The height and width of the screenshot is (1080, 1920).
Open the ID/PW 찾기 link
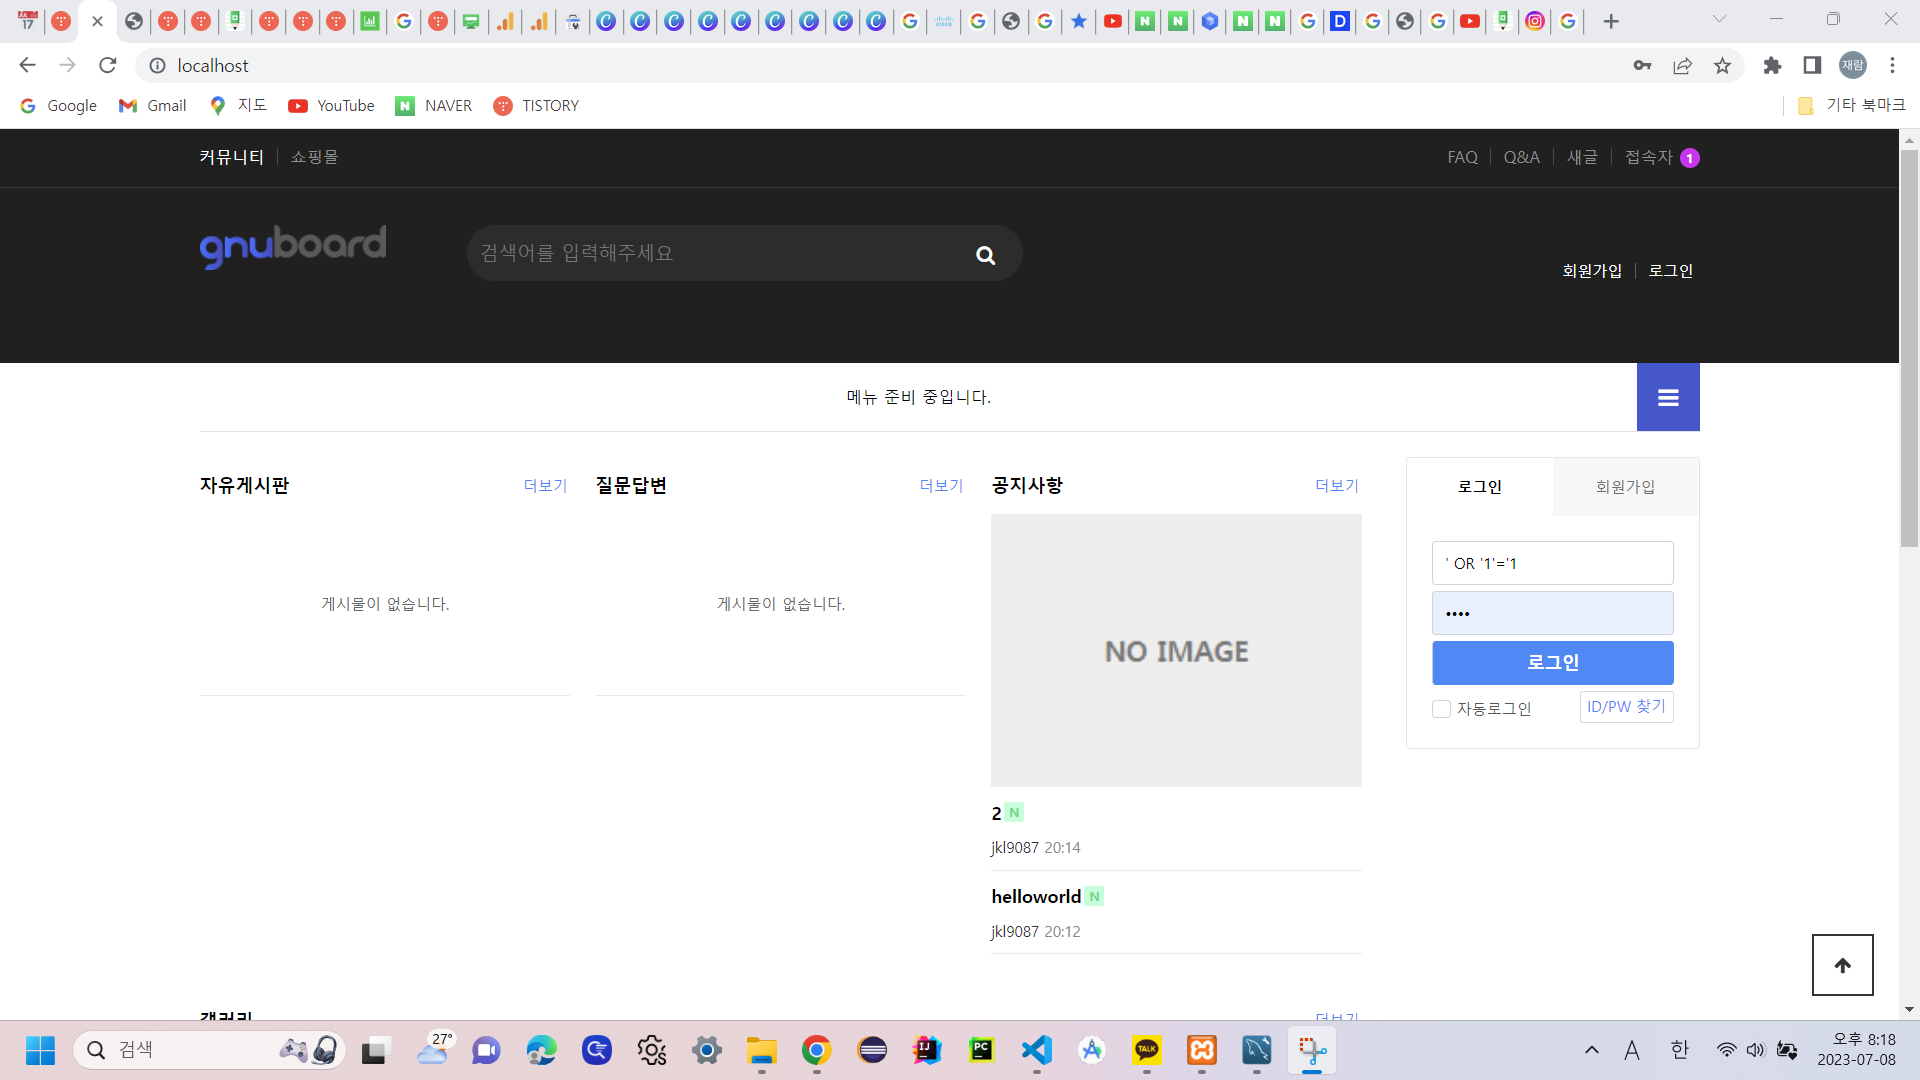pyautogui.click(x=1626, y=707)
